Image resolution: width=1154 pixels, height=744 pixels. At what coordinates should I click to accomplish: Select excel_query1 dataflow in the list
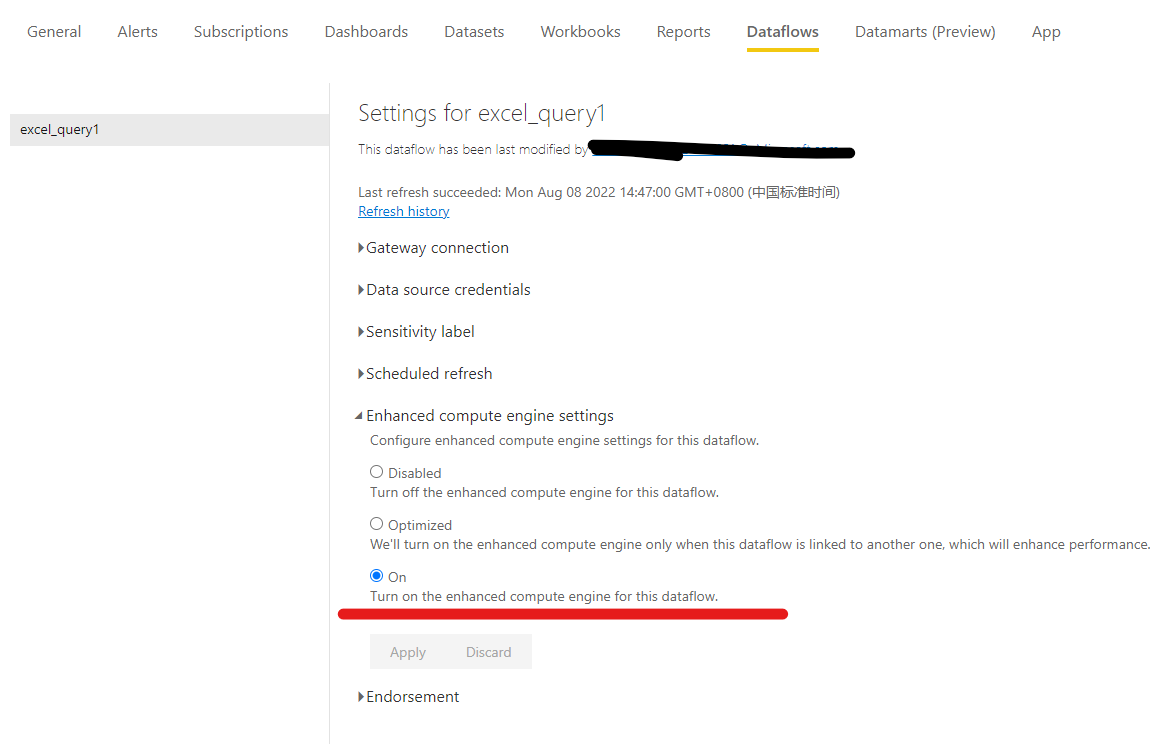(x=169, y=130)
